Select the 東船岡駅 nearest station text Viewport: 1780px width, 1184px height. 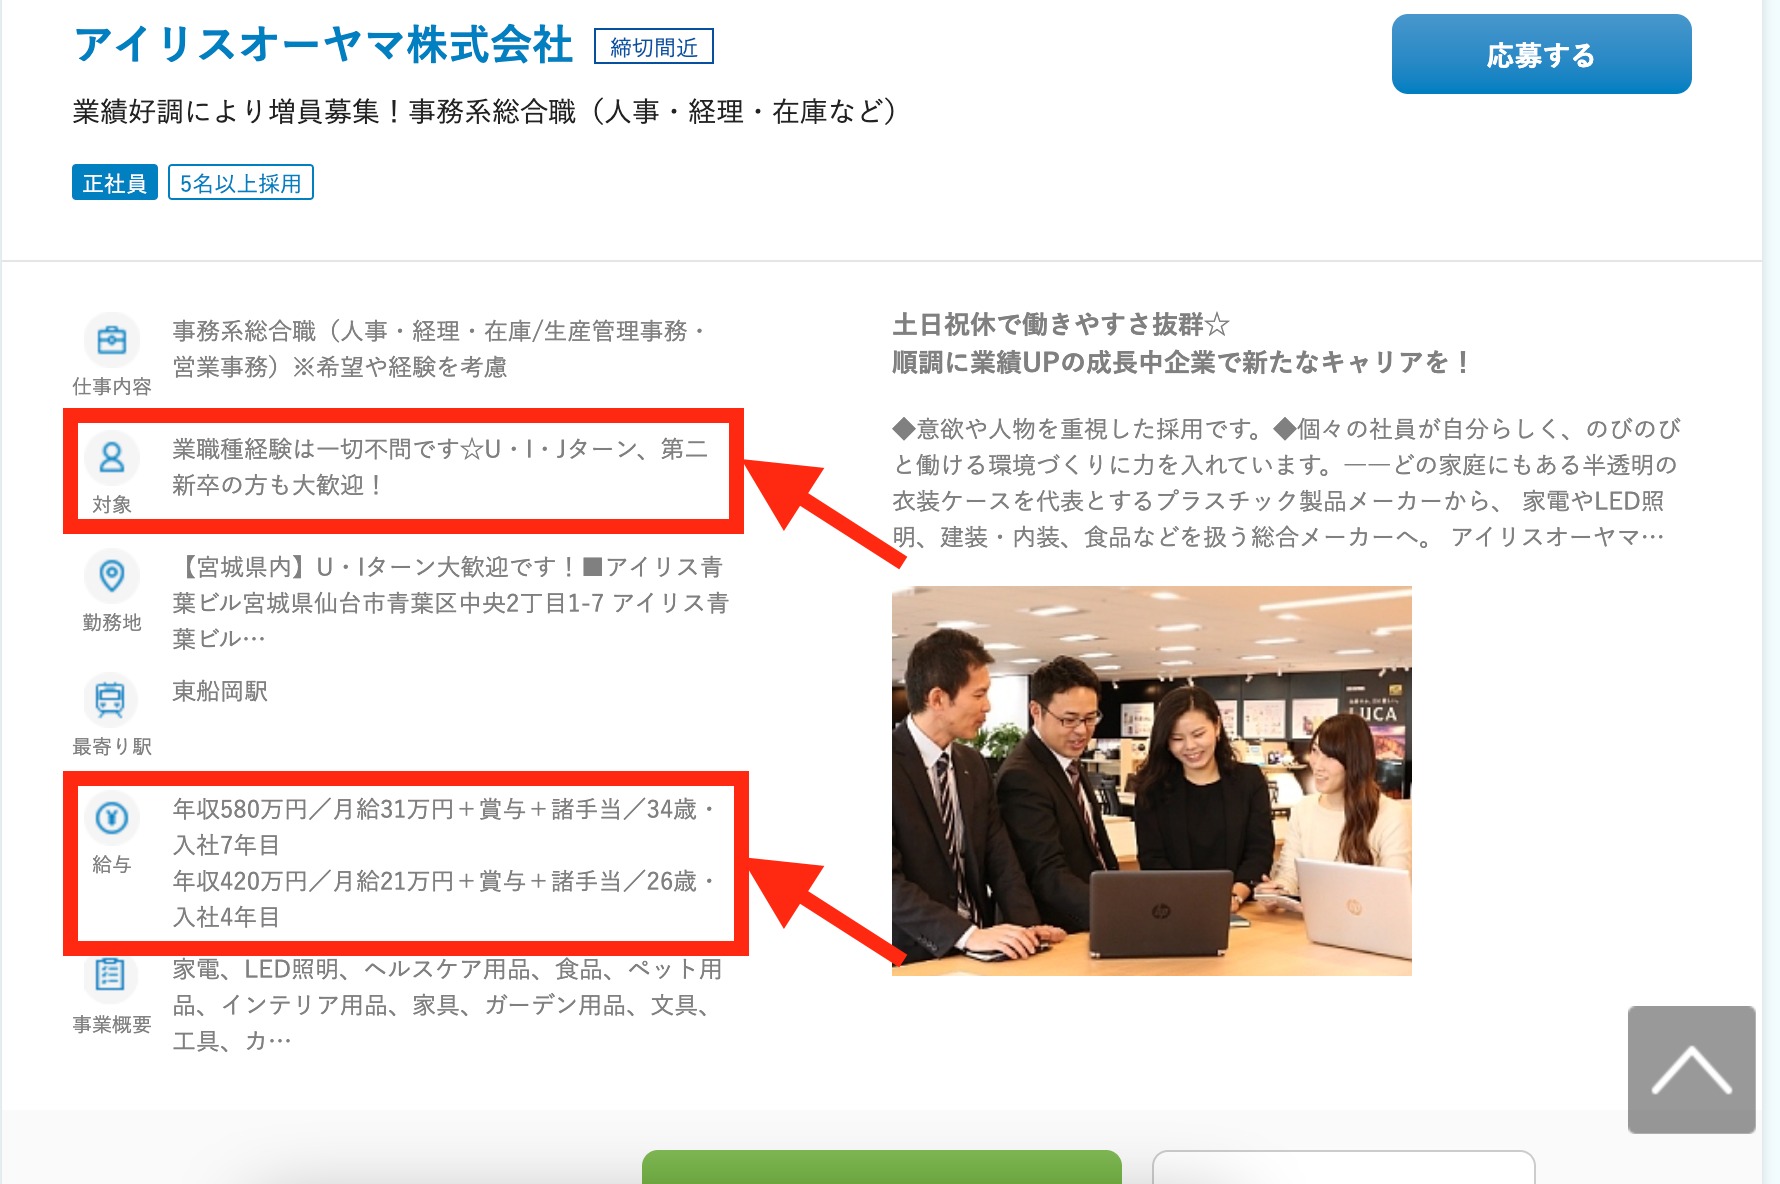[x=220, y=692]
